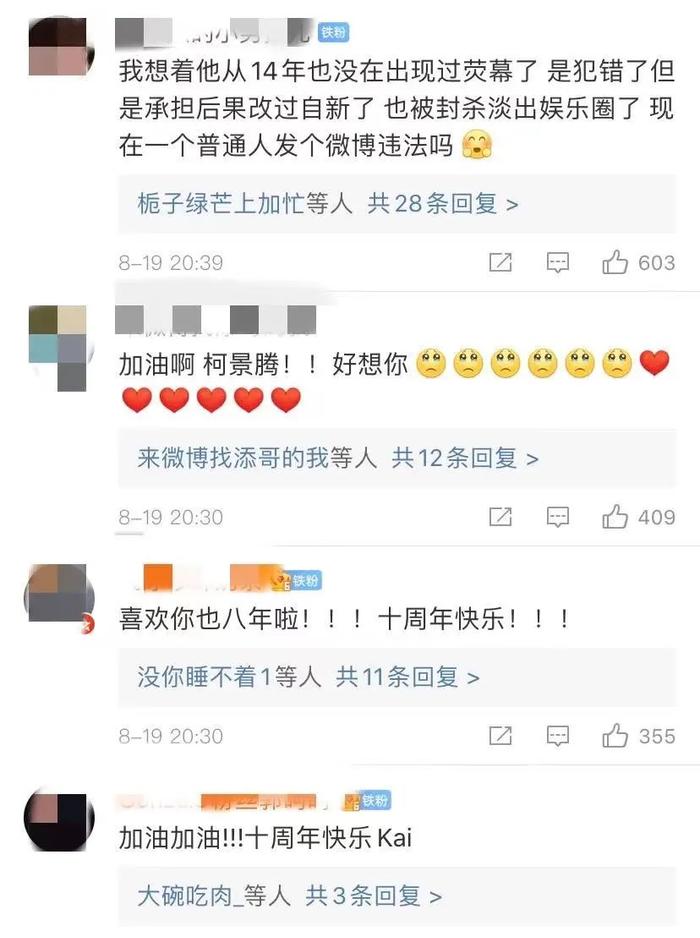Open first commenter's avatar
The image size is (700, 938).
click(x=59, y=47)
